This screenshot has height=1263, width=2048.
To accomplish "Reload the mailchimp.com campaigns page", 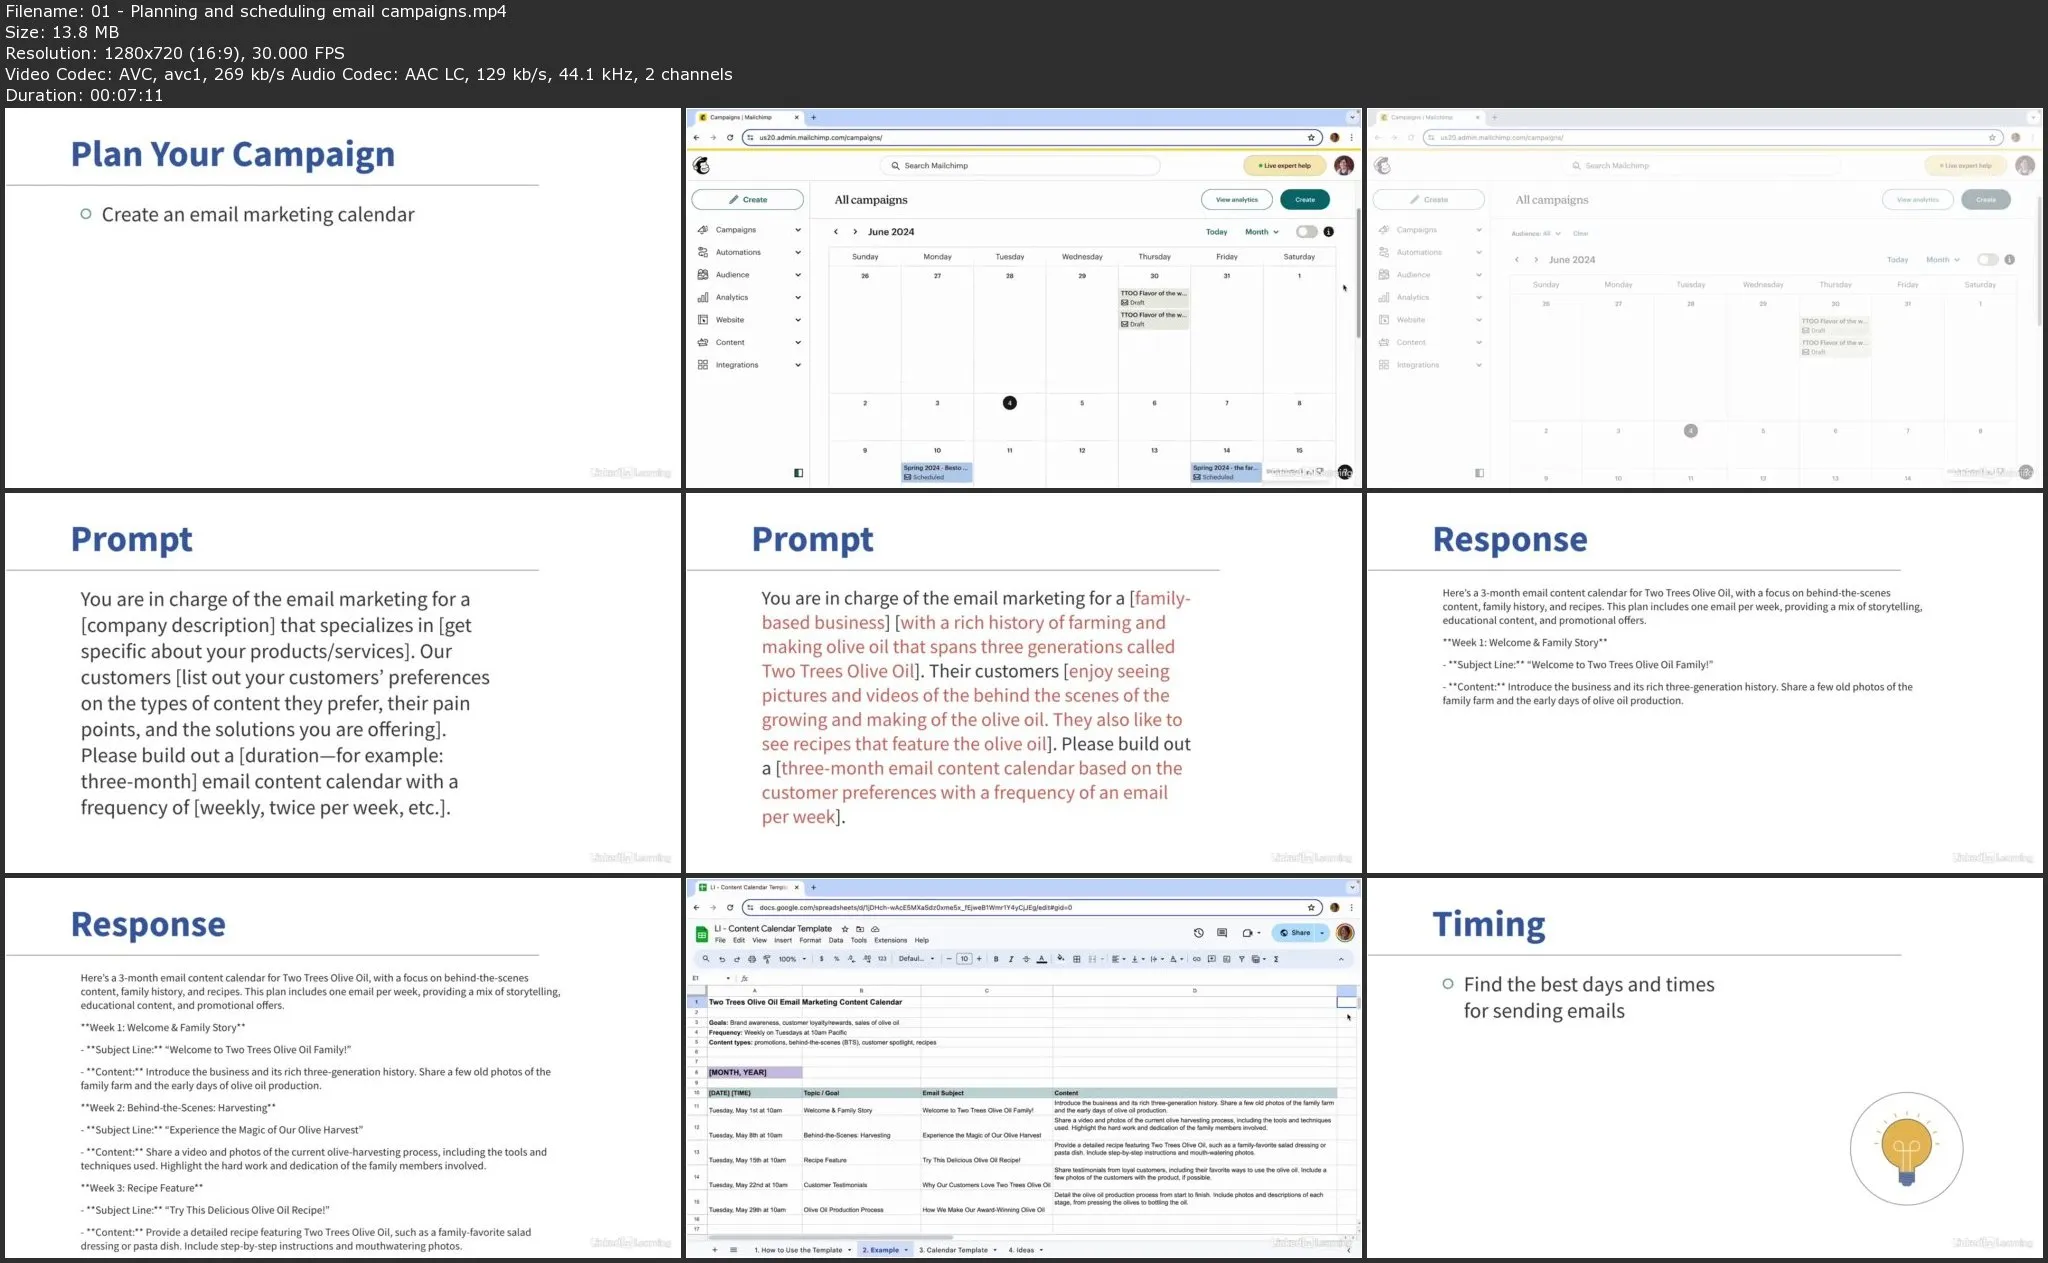I will [730, 138].
